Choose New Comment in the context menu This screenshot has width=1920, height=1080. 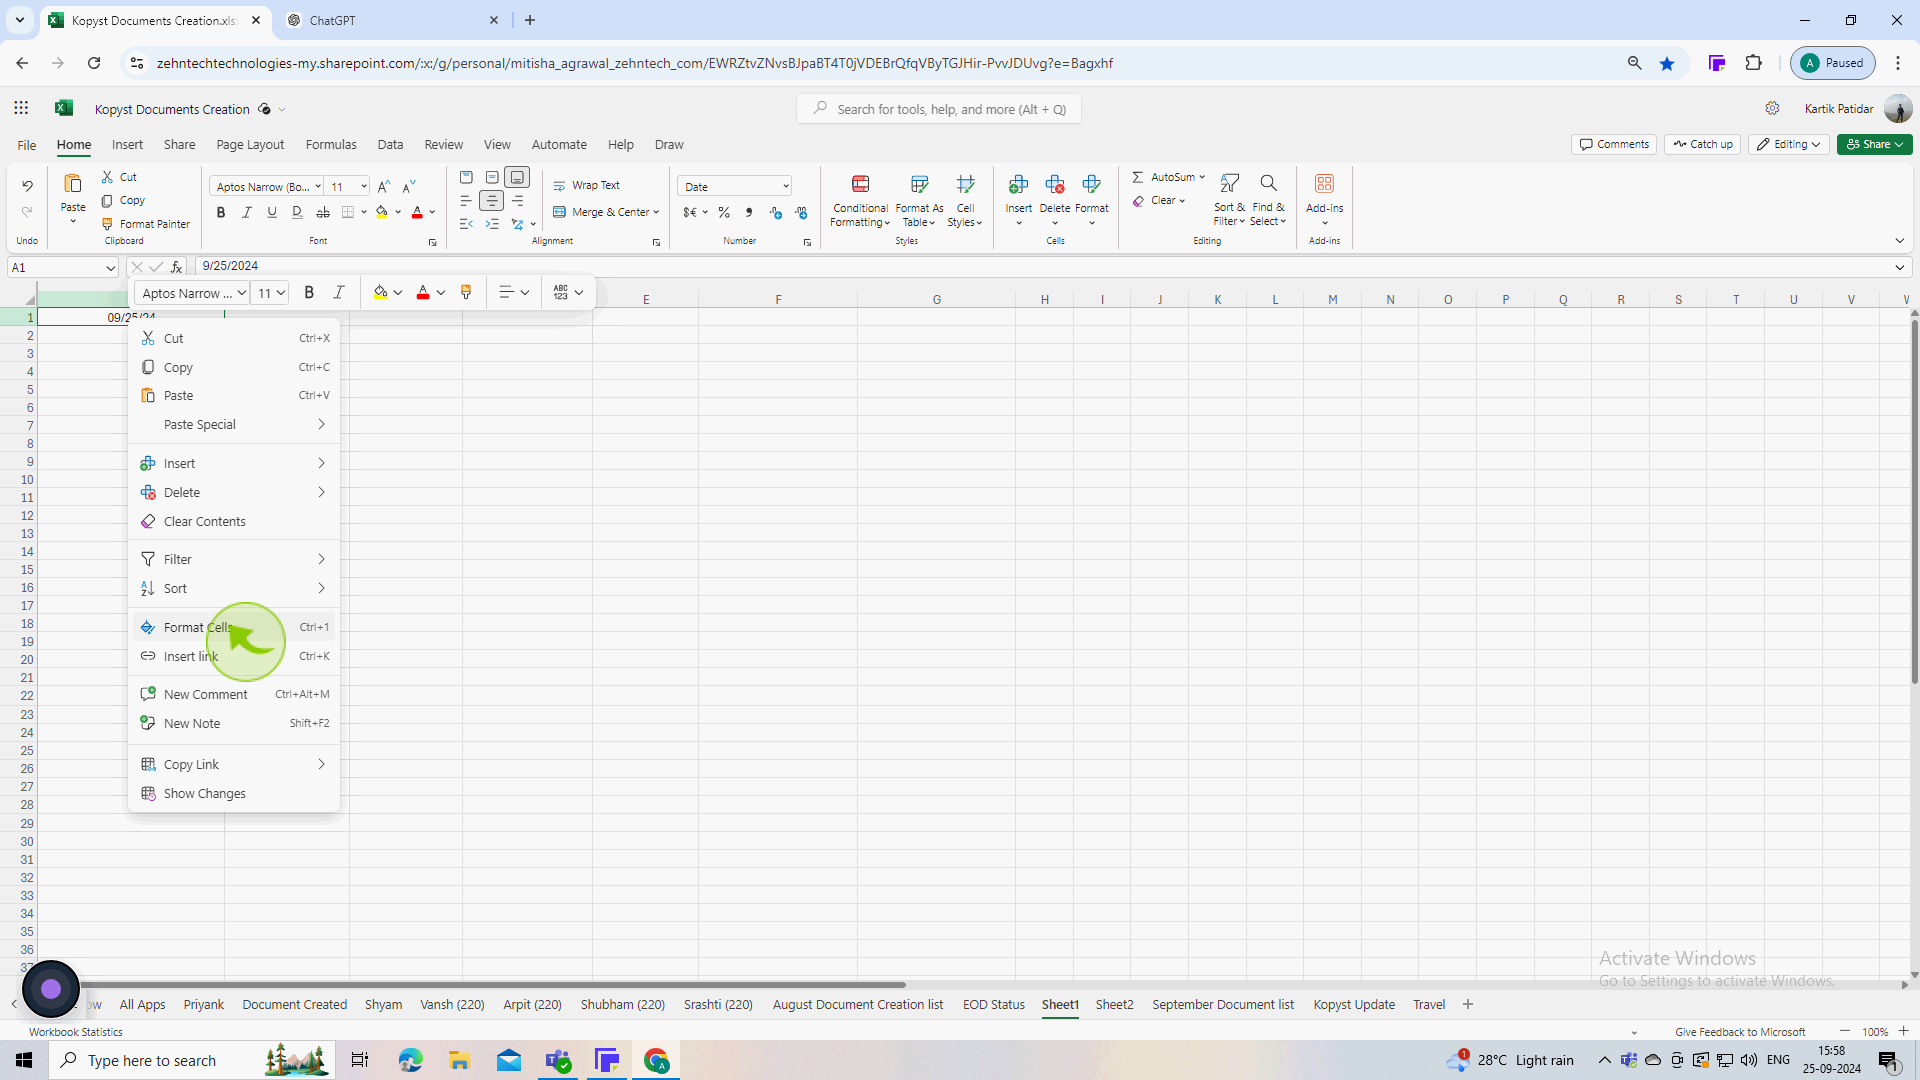tap(234, 694)
